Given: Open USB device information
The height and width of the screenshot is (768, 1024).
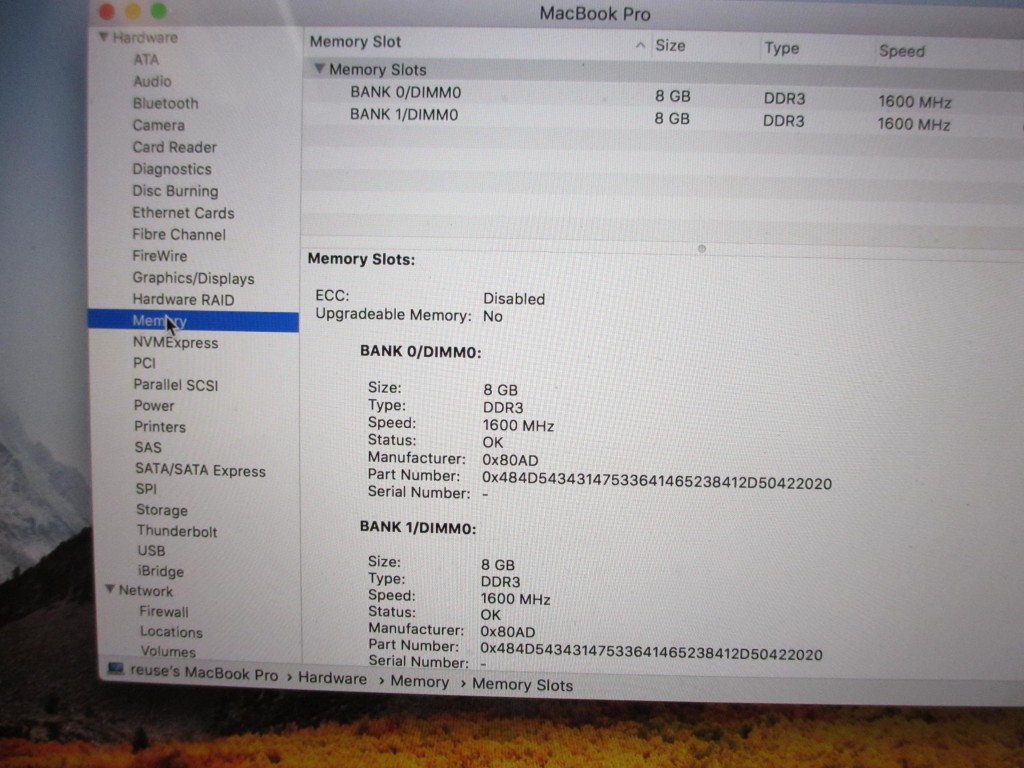Looking at the screenshot, I should [x=151, y=551].
